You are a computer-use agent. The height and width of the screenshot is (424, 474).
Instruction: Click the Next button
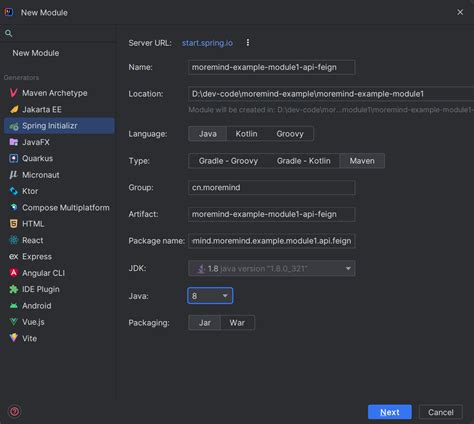[x=390, y=412]
